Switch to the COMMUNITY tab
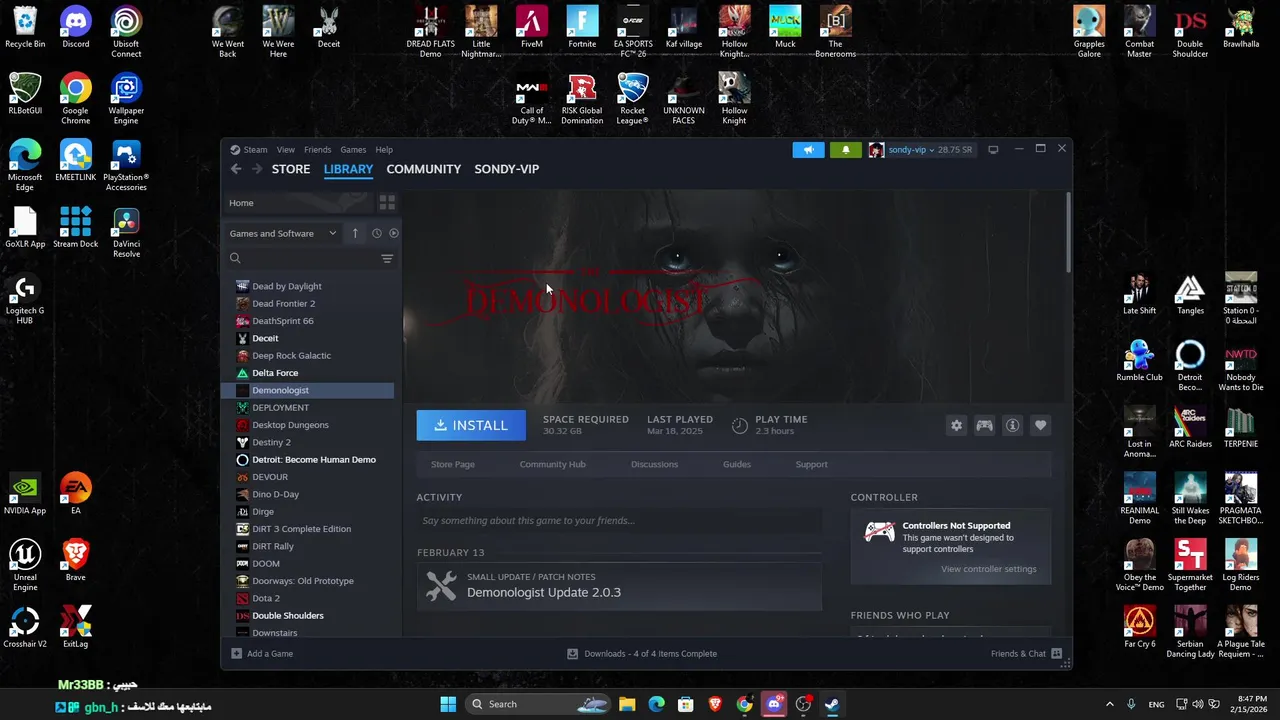The height and width of the screenshot is (720, 1280). [423, 169]
